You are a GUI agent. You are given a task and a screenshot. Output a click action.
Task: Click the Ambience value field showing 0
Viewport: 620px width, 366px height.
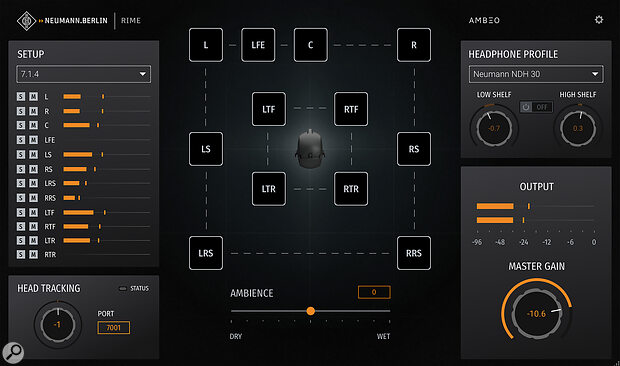(x=374, y=292)
